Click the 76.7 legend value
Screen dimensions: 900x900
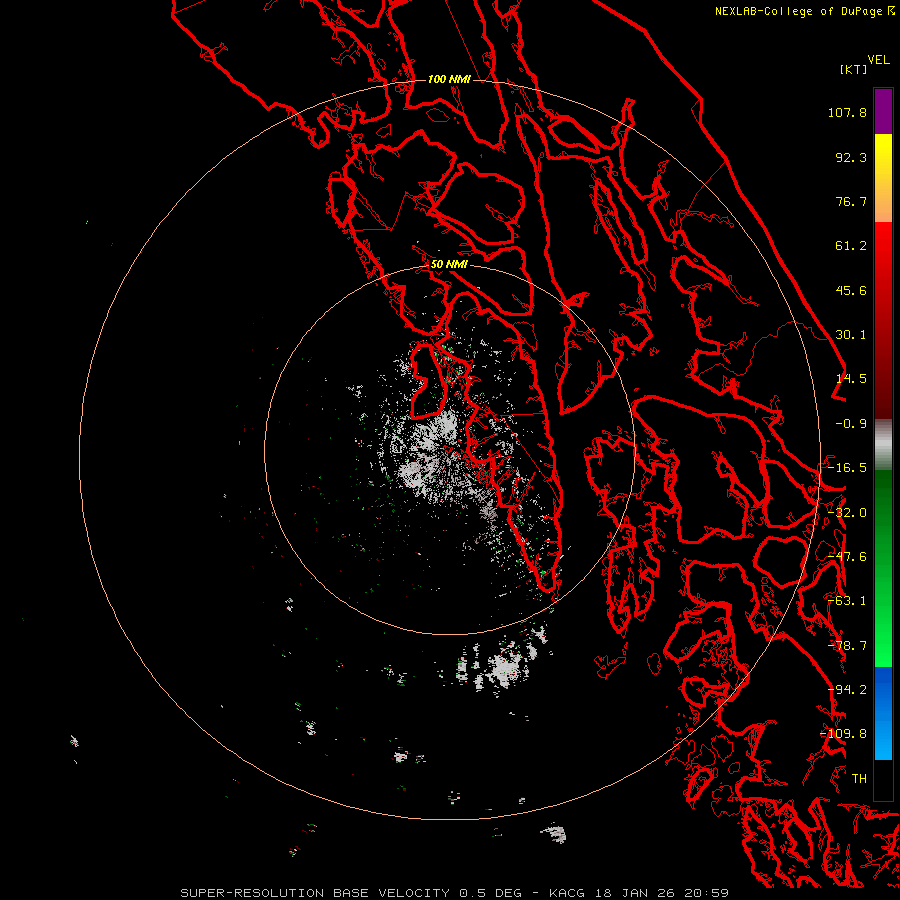pyautogui.click(x=851, y=201)
